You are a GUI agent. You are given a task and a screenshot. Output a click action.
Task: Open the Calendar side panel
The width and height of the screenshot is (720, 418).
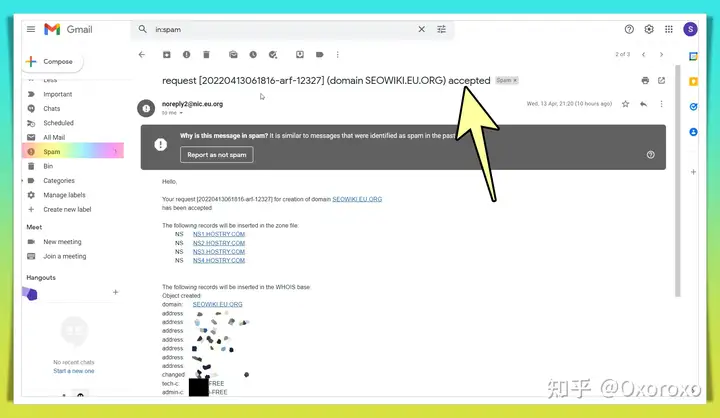693,56
